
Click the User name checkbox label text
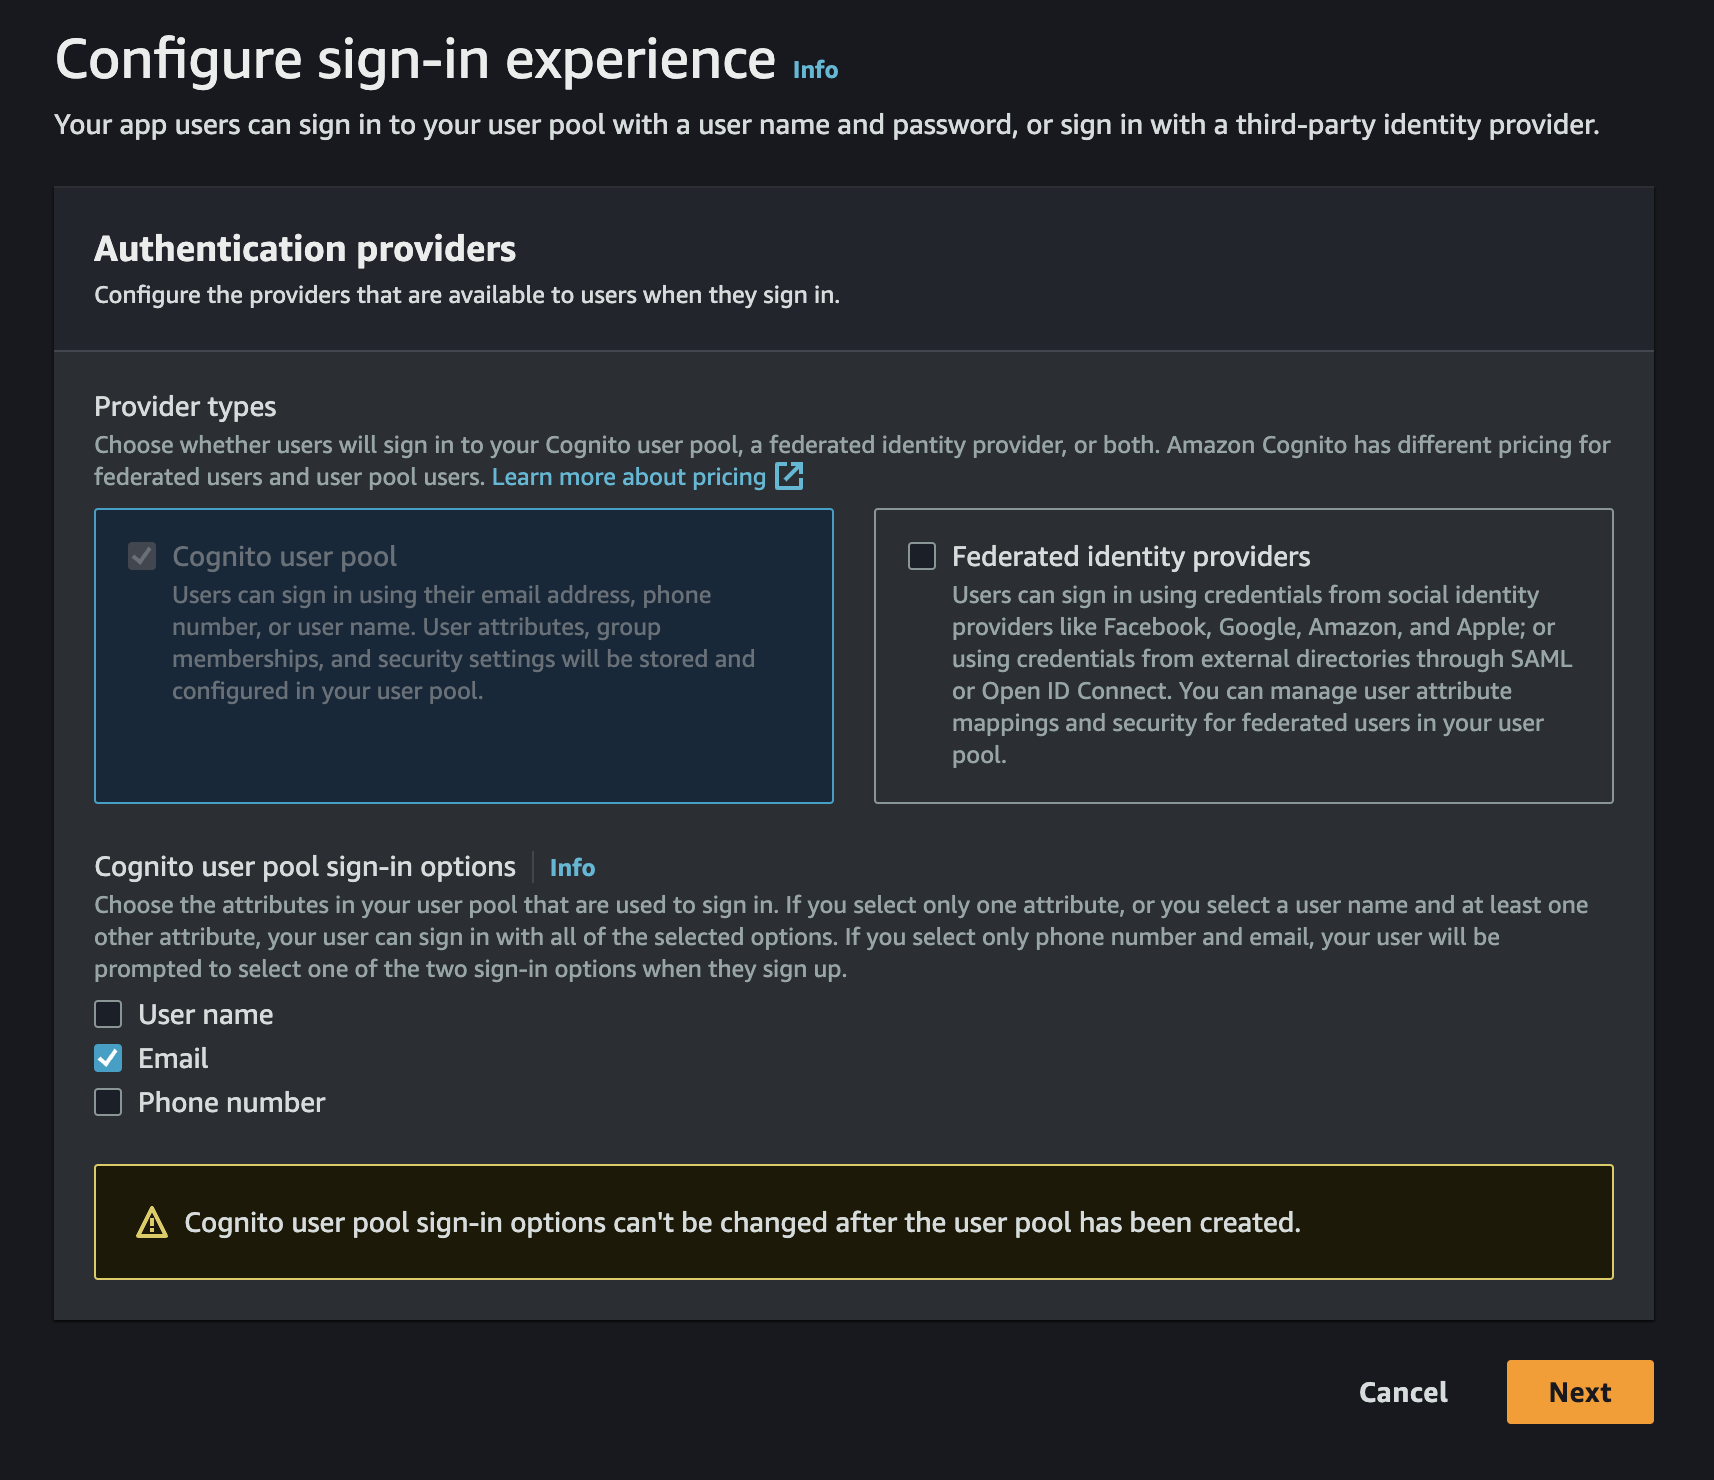point(205,1014)
